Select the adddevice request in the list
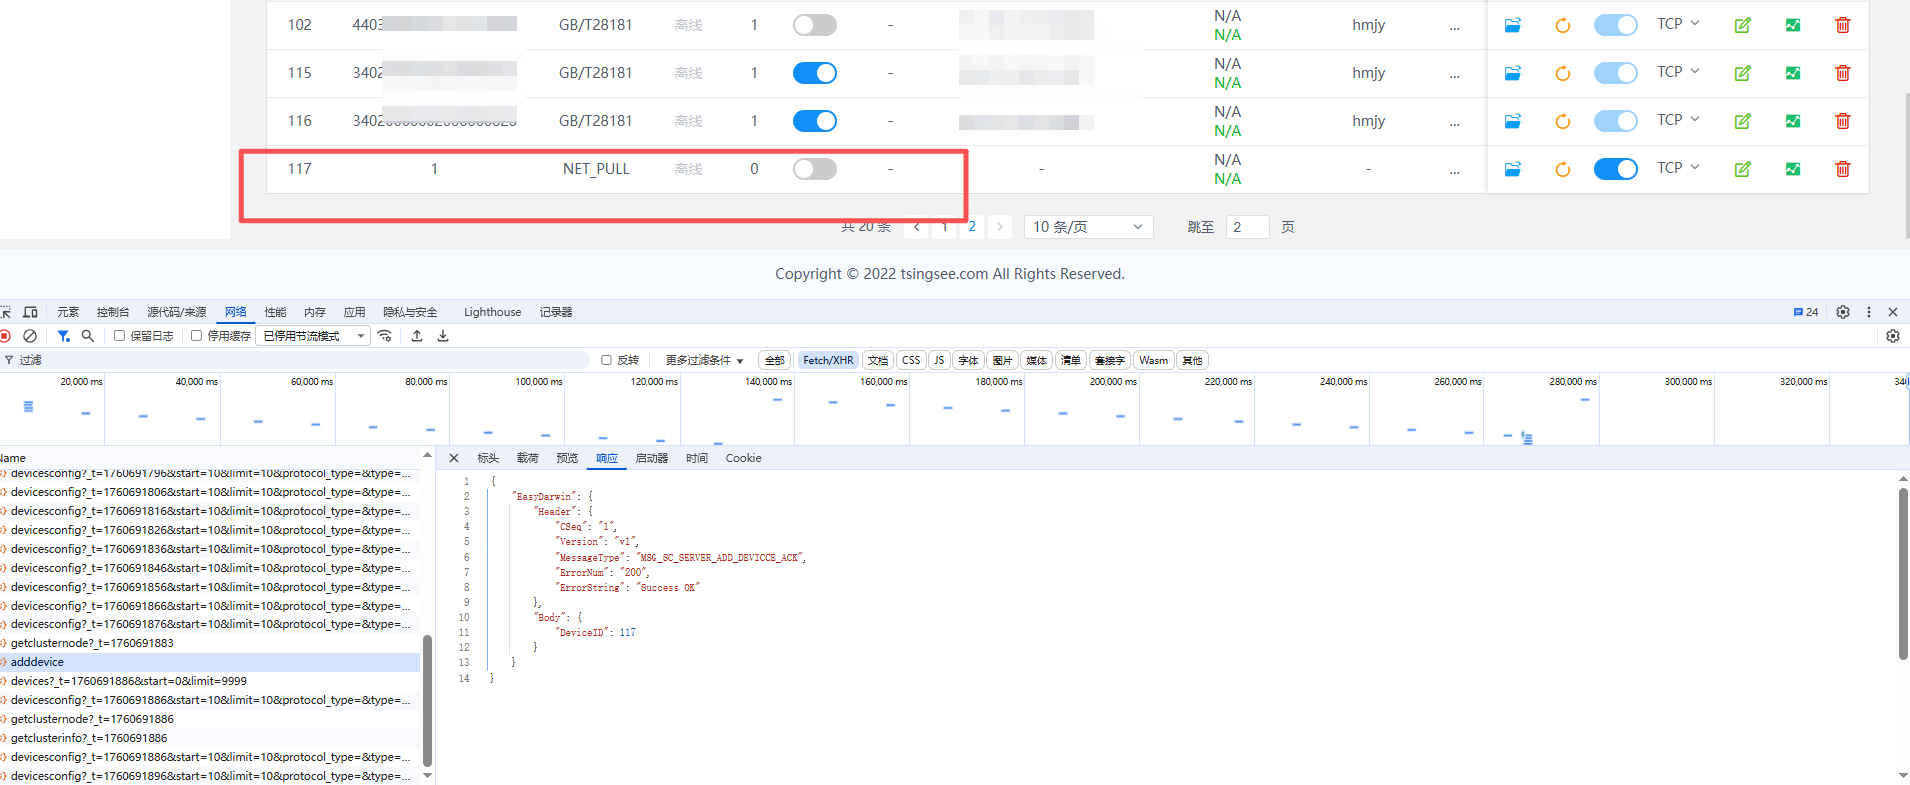Image resolution: width=1910 pixels, height=785 pixels. pos(210,662)
